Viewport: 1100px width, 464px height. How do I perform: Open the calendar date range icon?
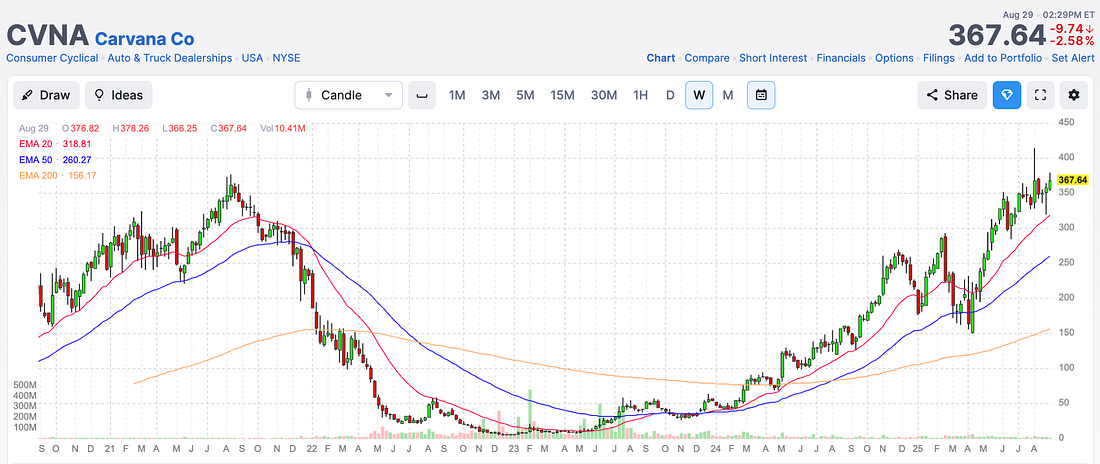click(761, 95)
